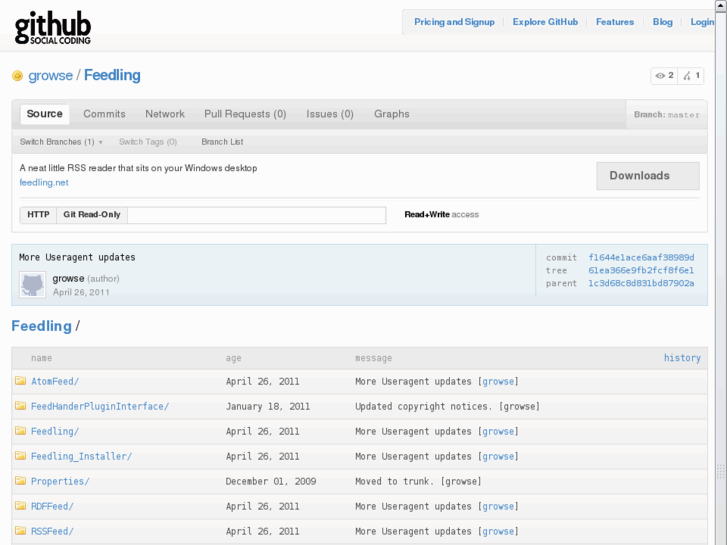Click growse link in AtomFeed commit message

point(498,381)
